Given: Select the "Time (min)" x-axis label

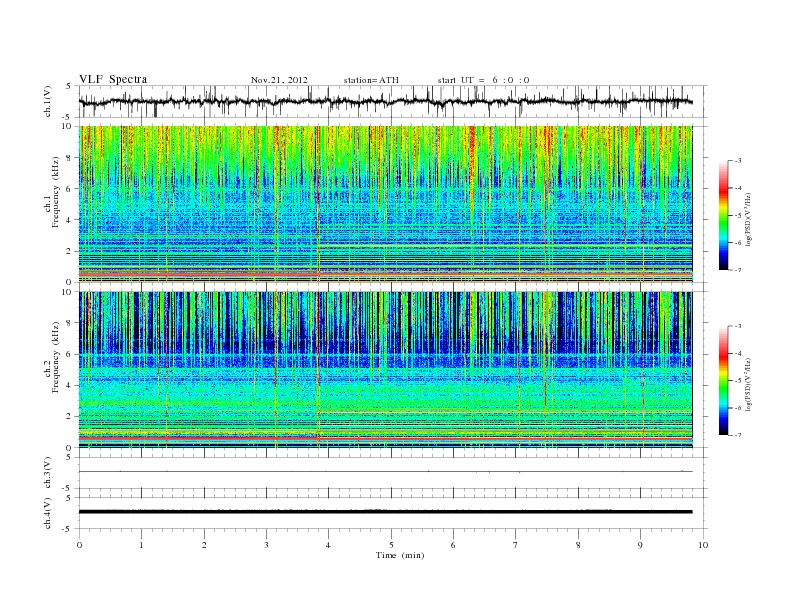Looking at the screenshot, I should pyautogui.click(x=400, y=555).
